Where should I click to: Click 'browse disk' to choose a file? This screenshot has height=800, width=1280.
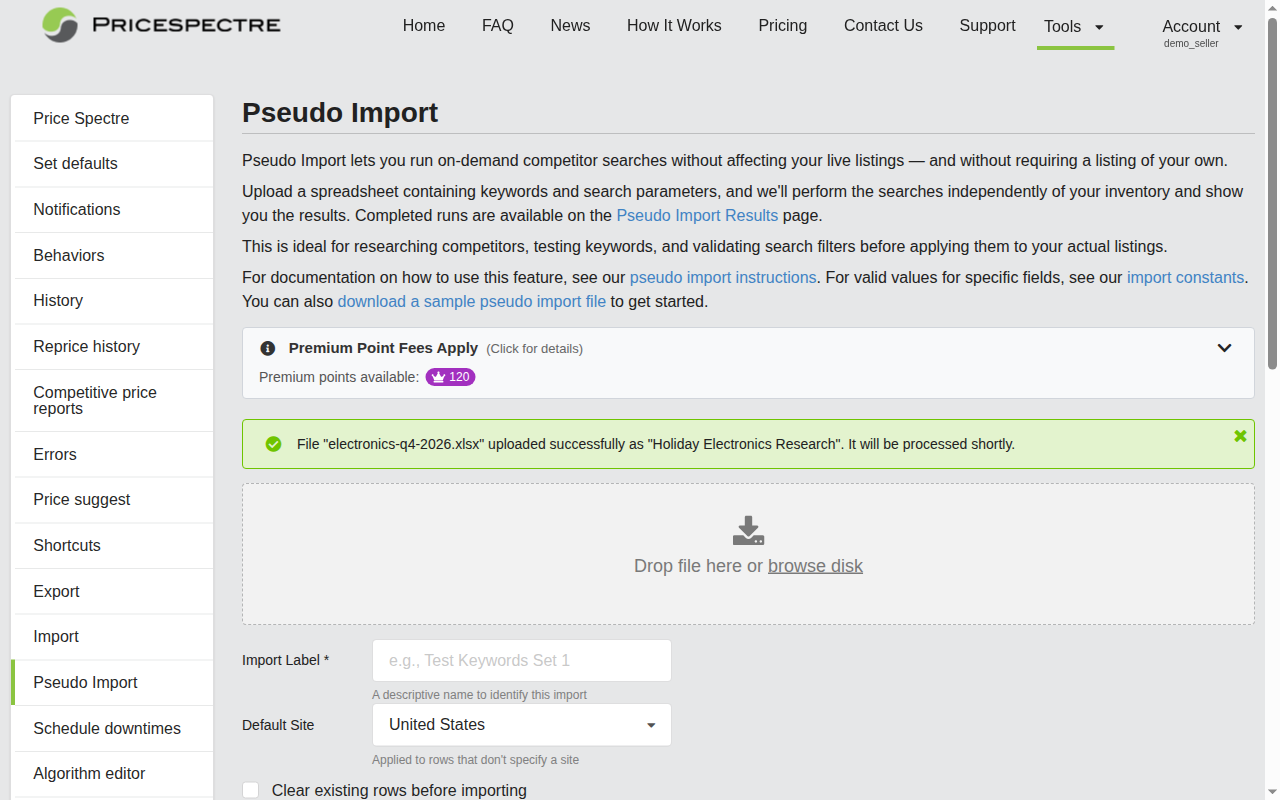pyautogui.click(x=815, y=566)
